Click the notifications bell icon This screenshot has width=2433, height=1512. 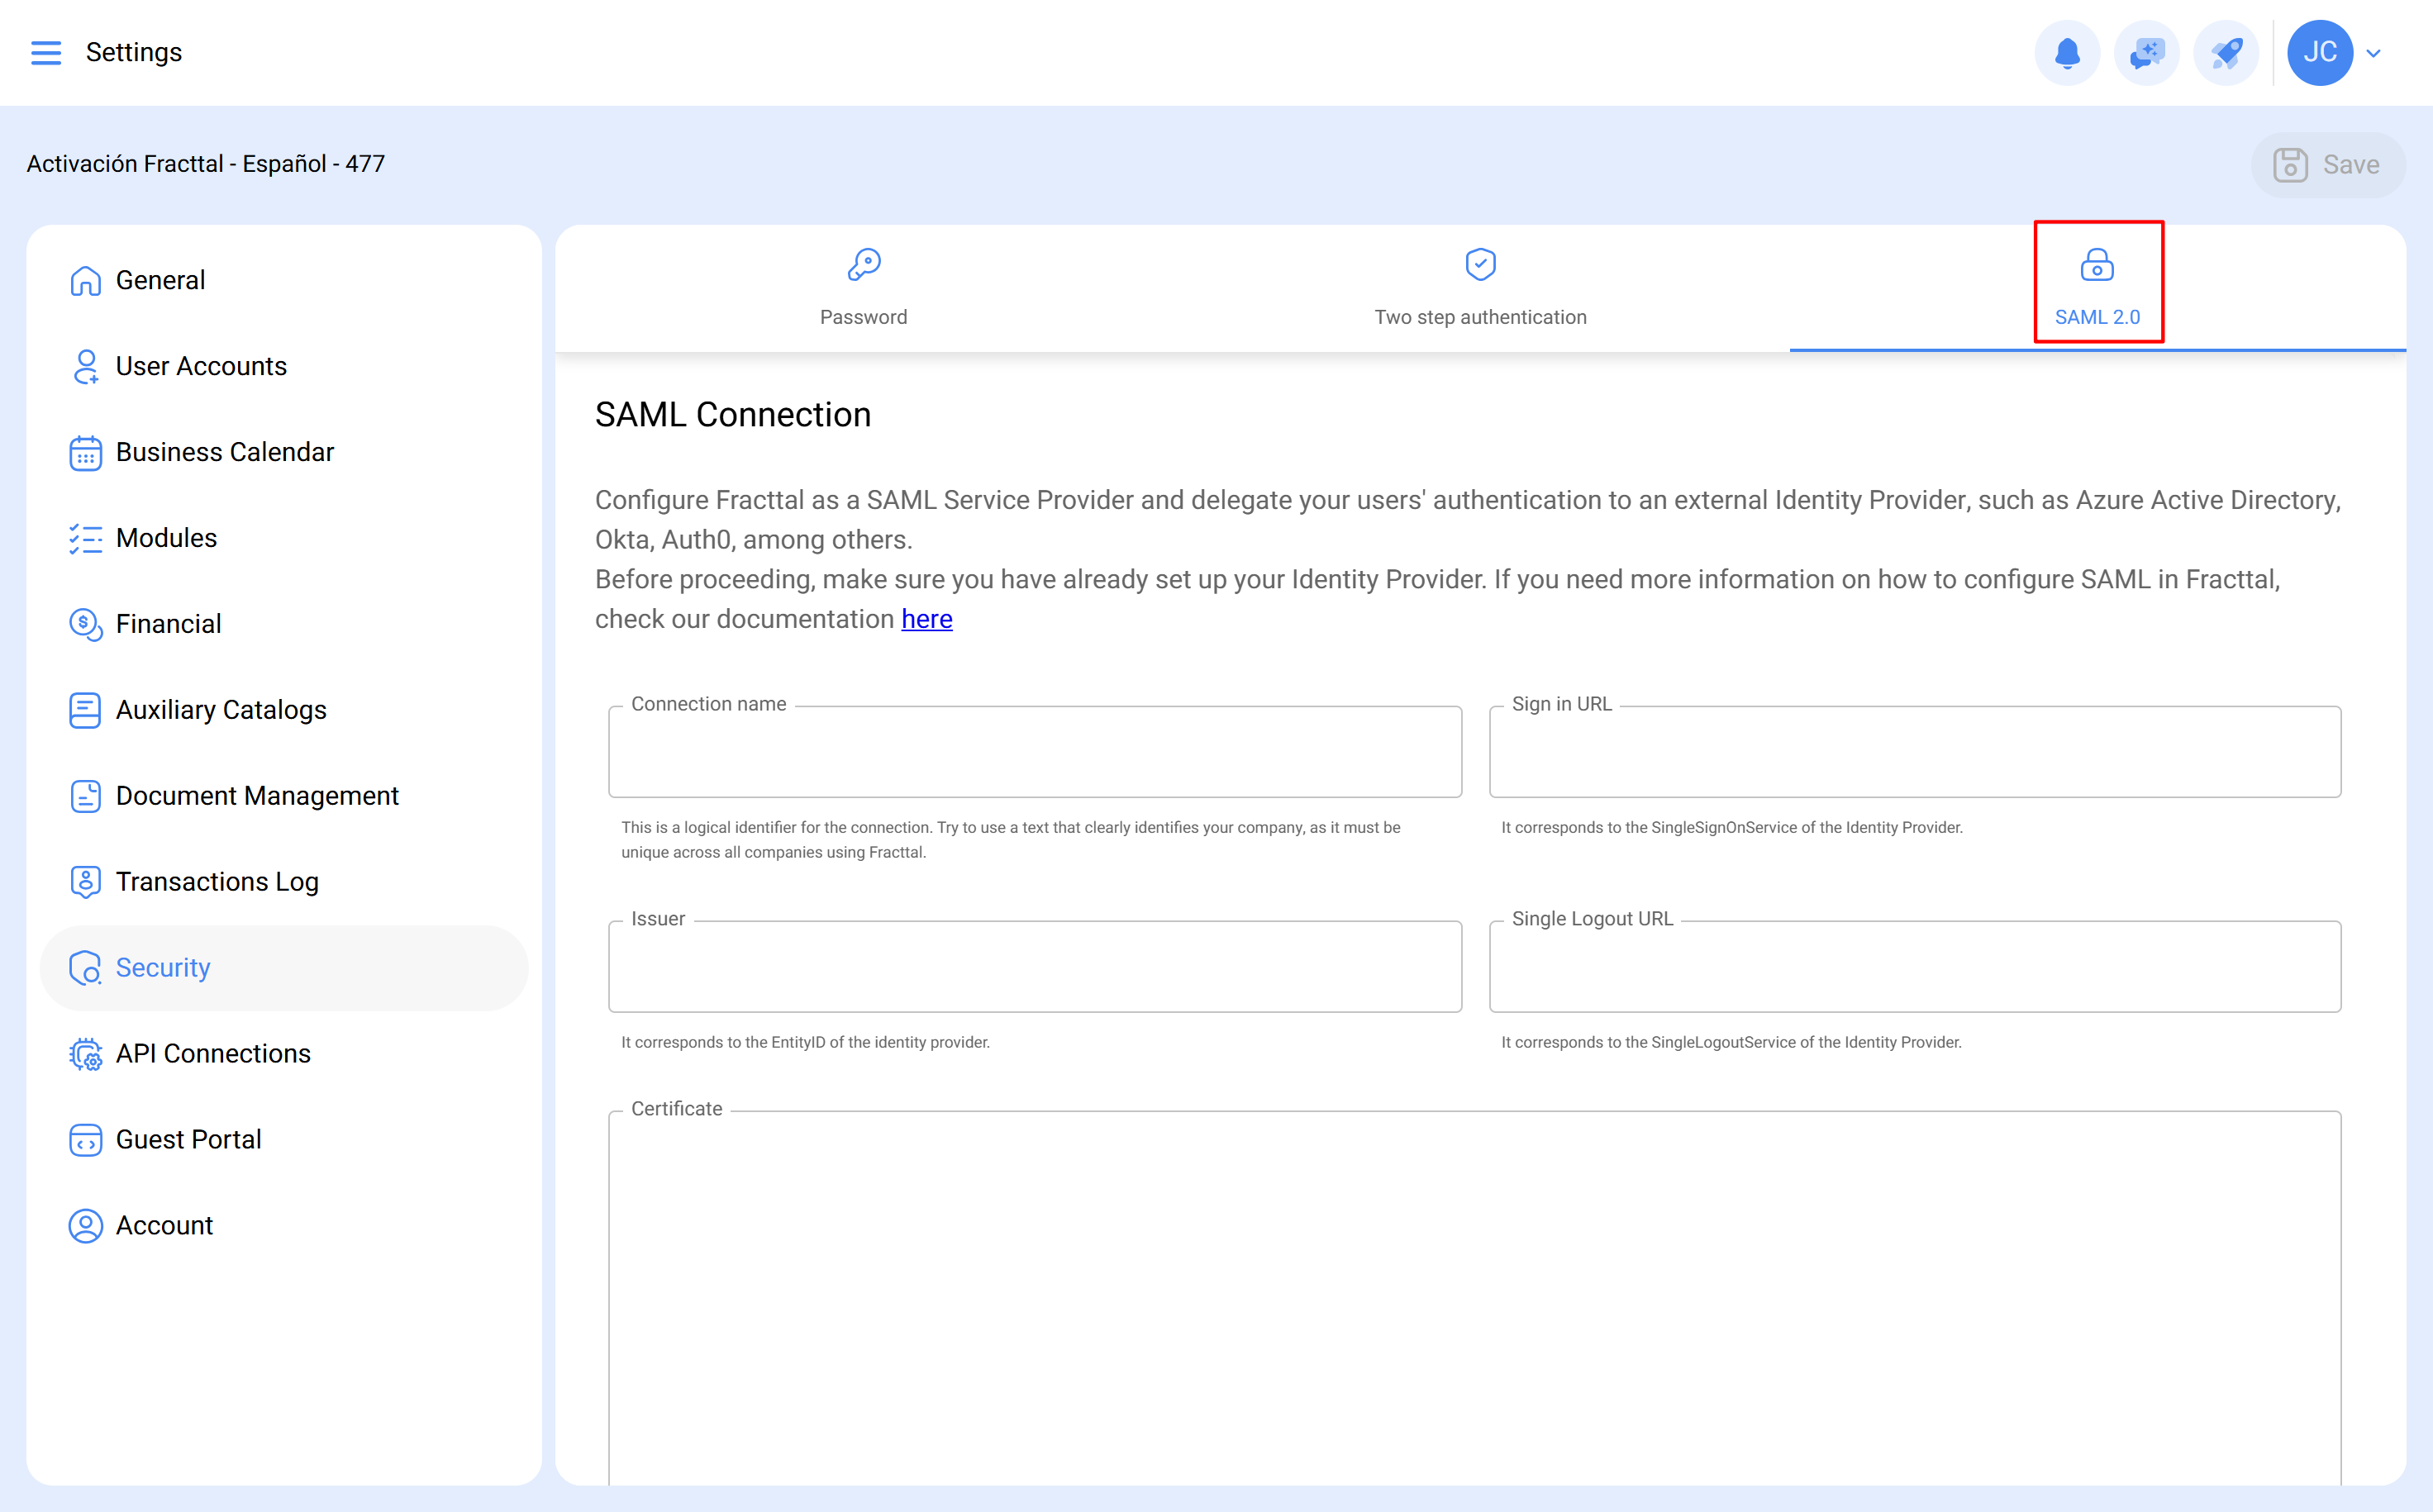click(2066, 52)
